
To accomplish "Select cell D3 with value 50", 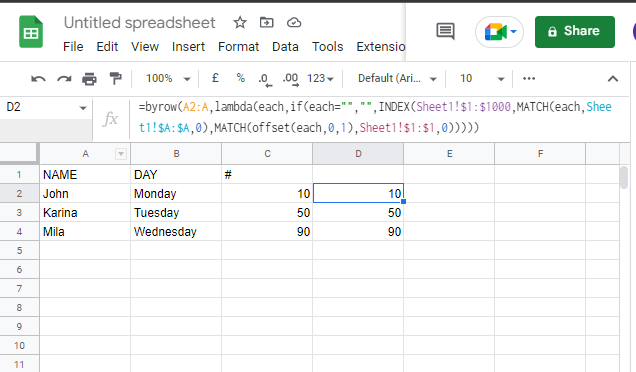I will tap(358, 213).
